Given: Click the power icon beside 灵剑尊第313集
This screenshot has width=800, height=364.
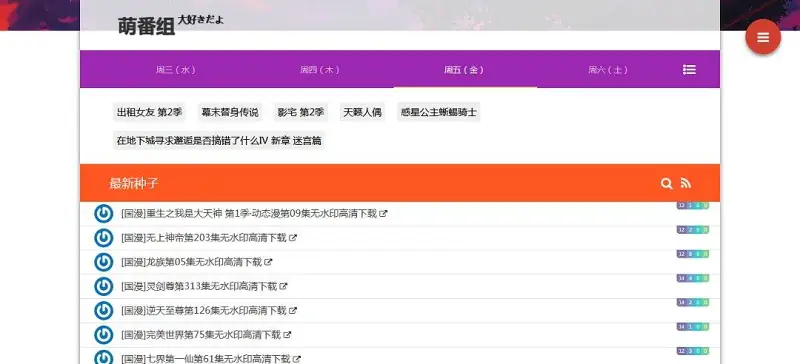Looking at the screenshot, I should (104, 286).
